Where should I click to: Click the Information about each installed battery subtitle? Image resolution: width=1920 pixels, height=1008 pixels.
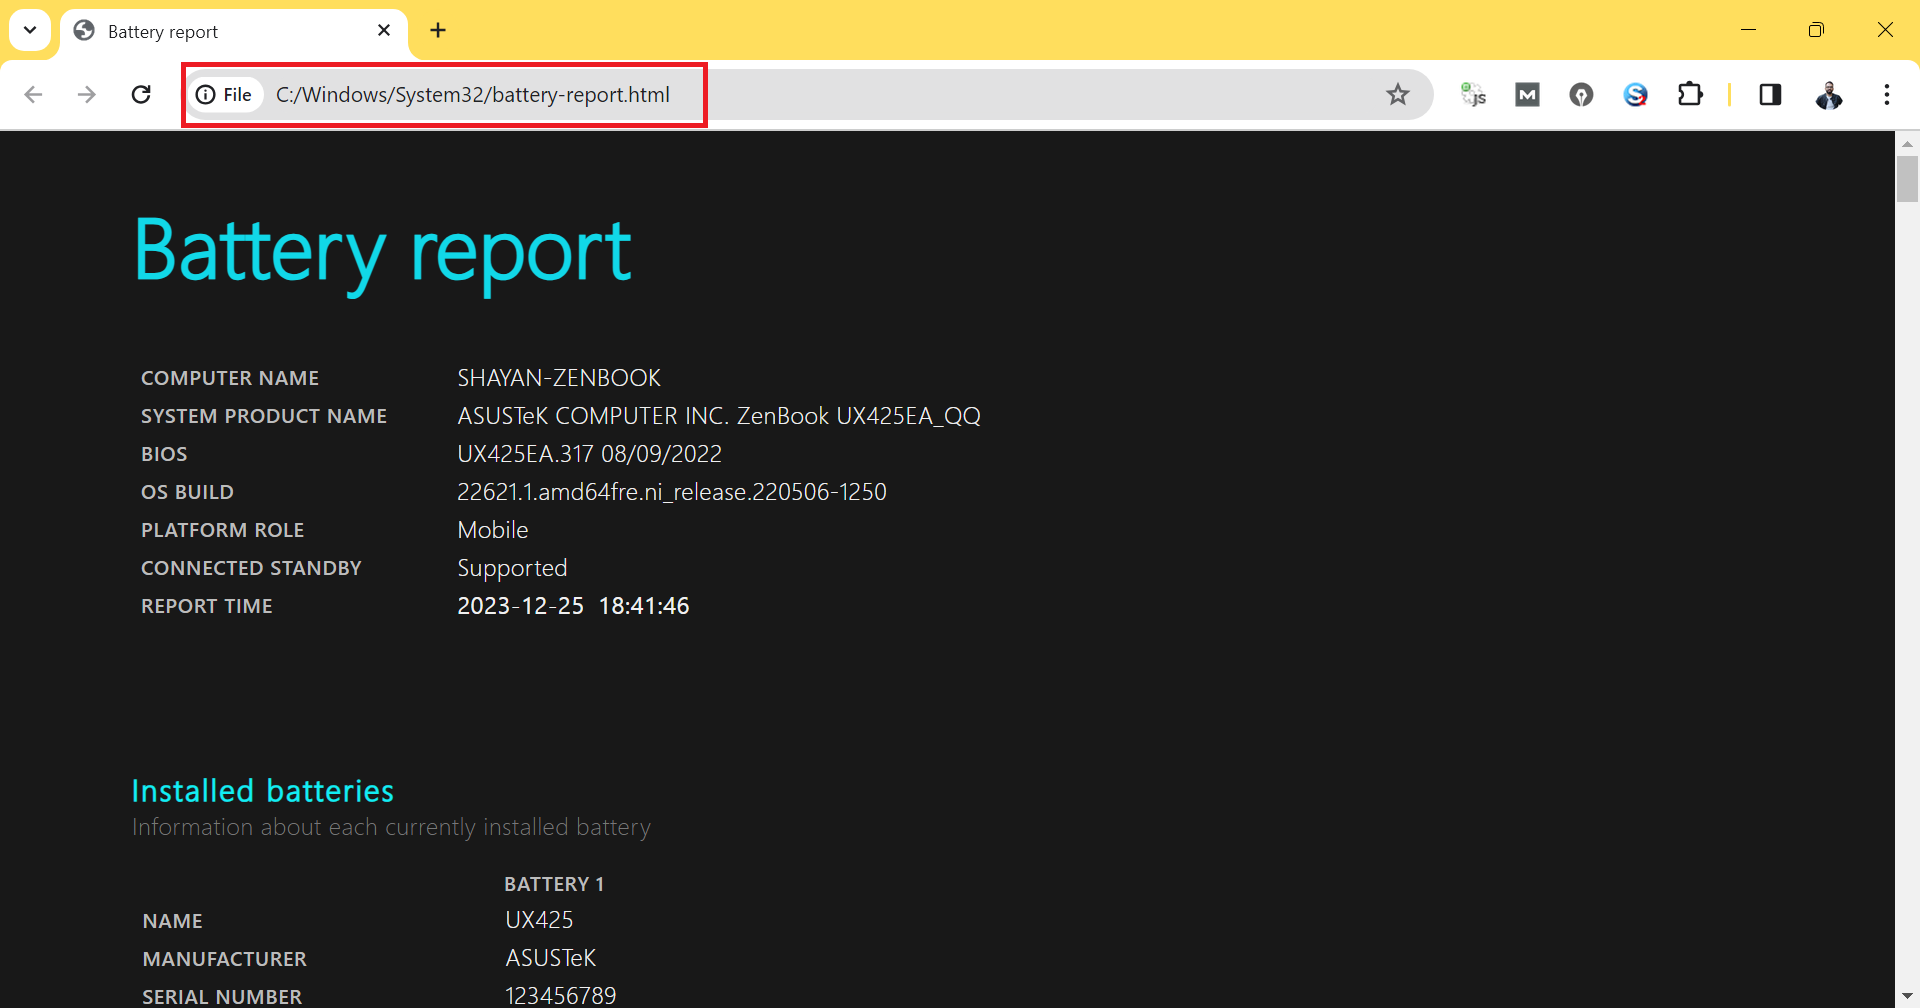pos(391,828)
